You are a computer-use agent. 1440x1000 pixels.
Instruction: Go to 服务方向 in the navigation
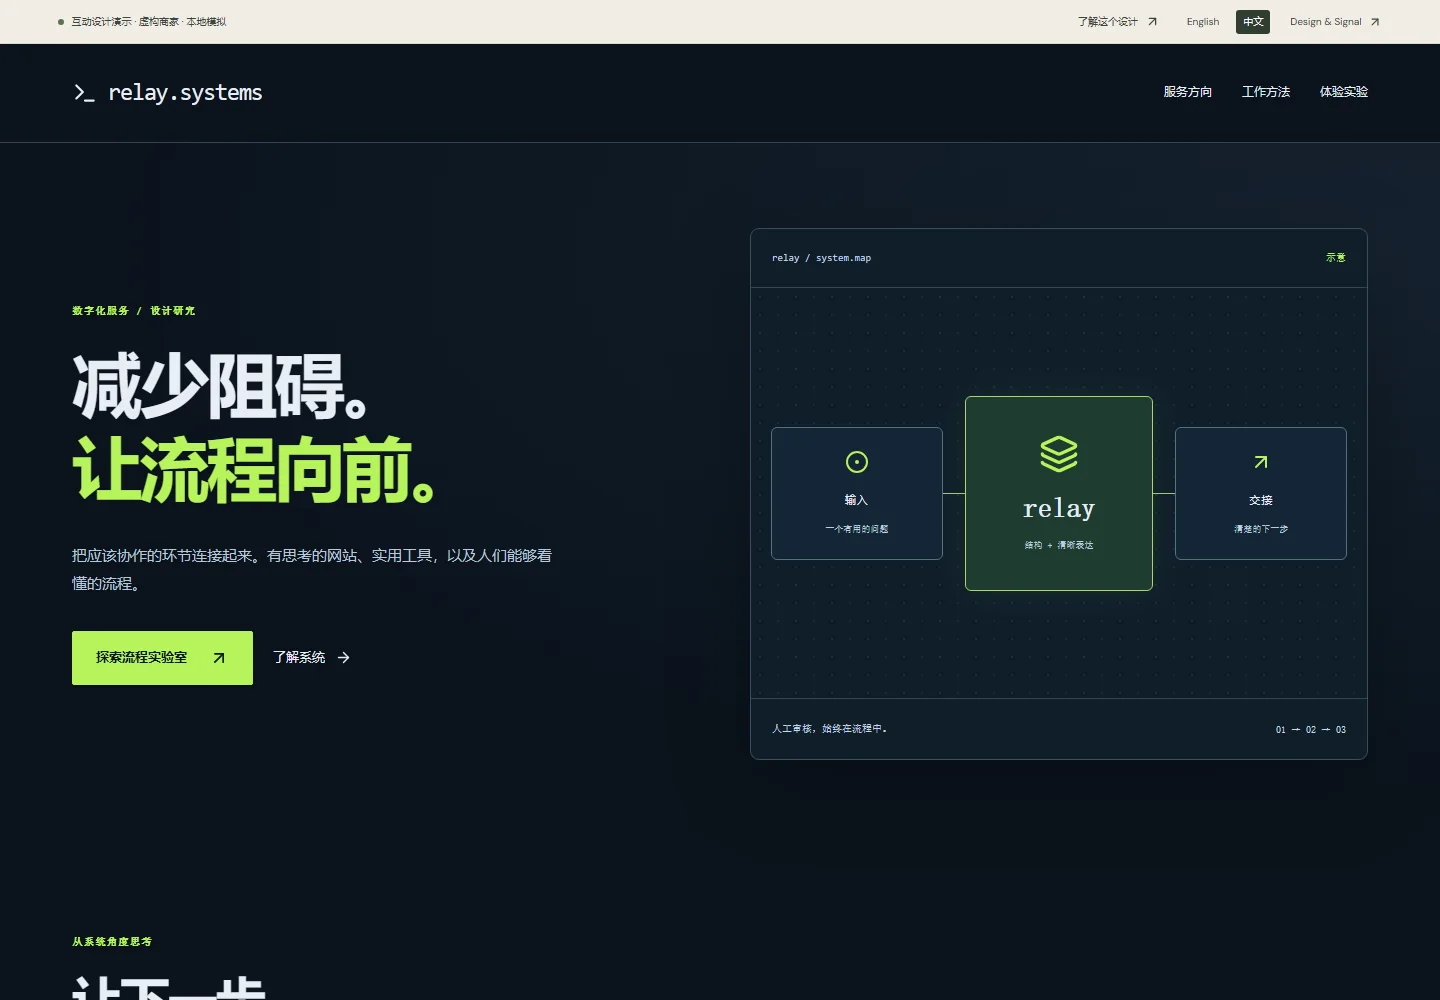click(x=1187, y=92)
